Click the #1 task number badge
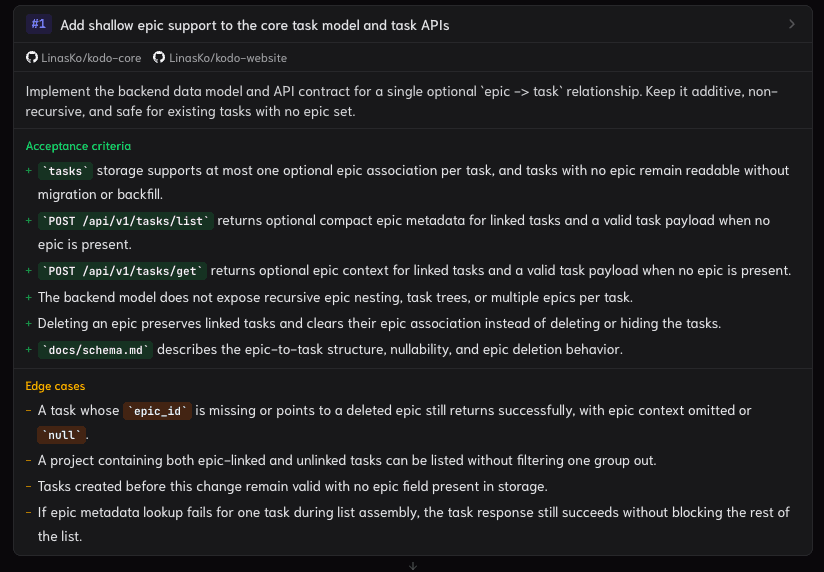 point(39,24)
